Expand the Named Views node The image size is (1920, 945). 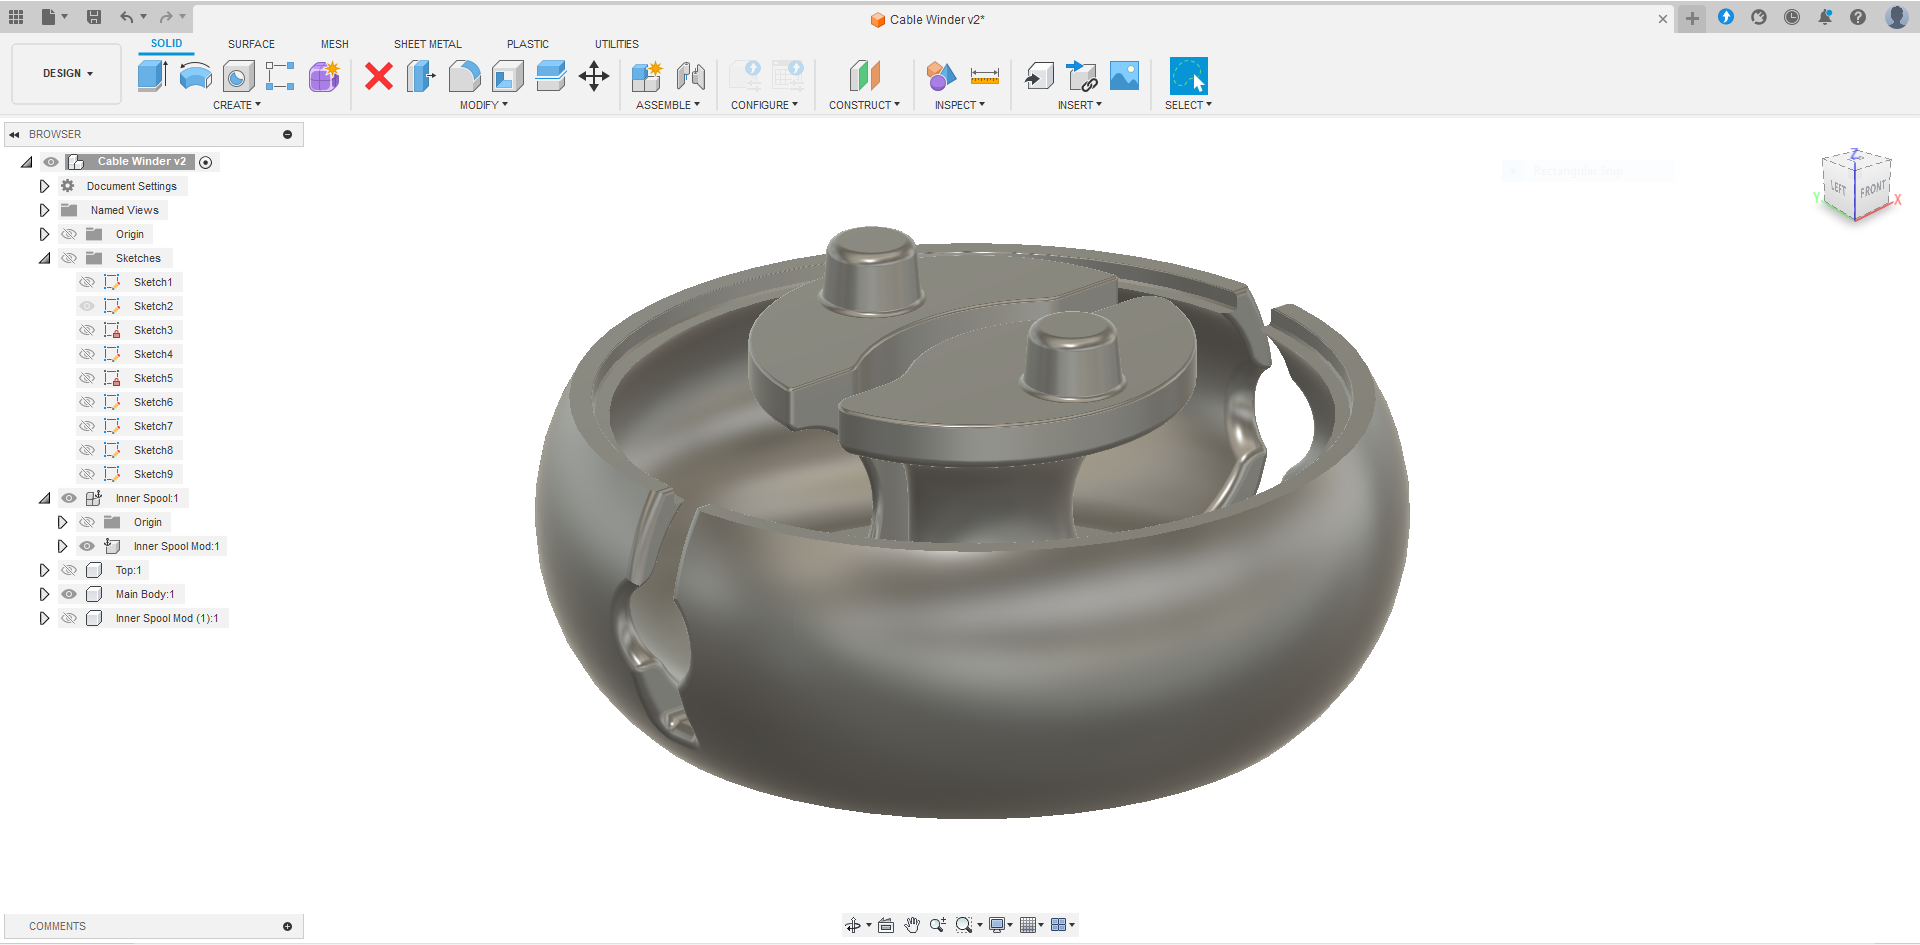point(44,210)
